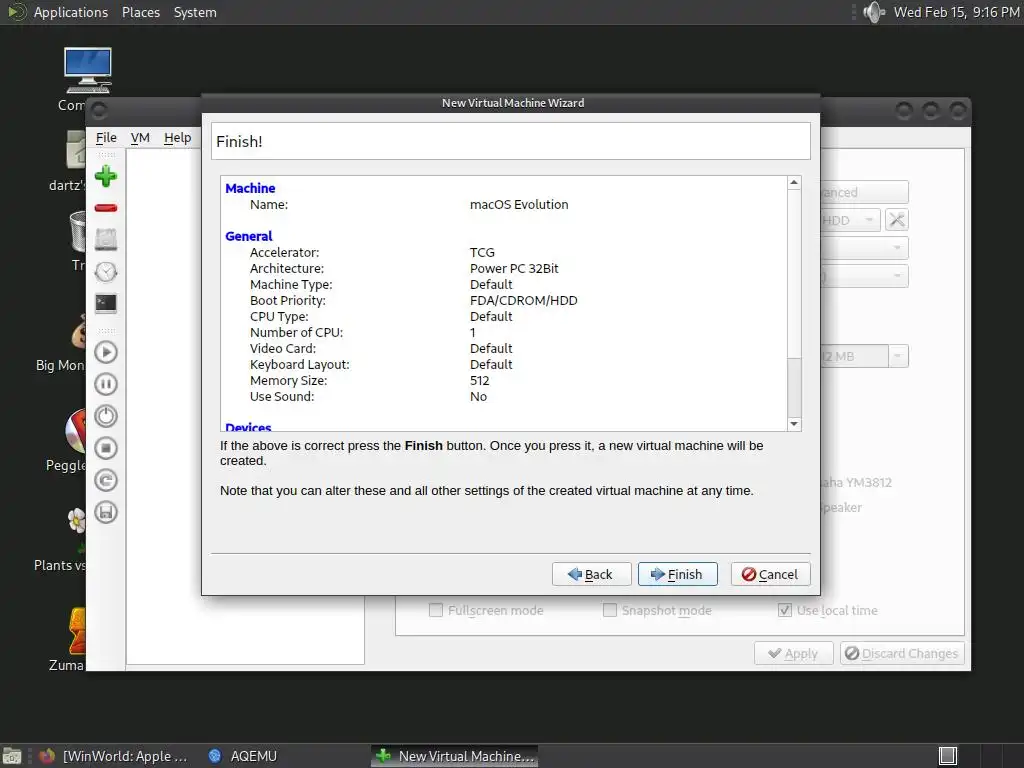Click the Apply button in AQEMU window

click(x=793, y=653)
